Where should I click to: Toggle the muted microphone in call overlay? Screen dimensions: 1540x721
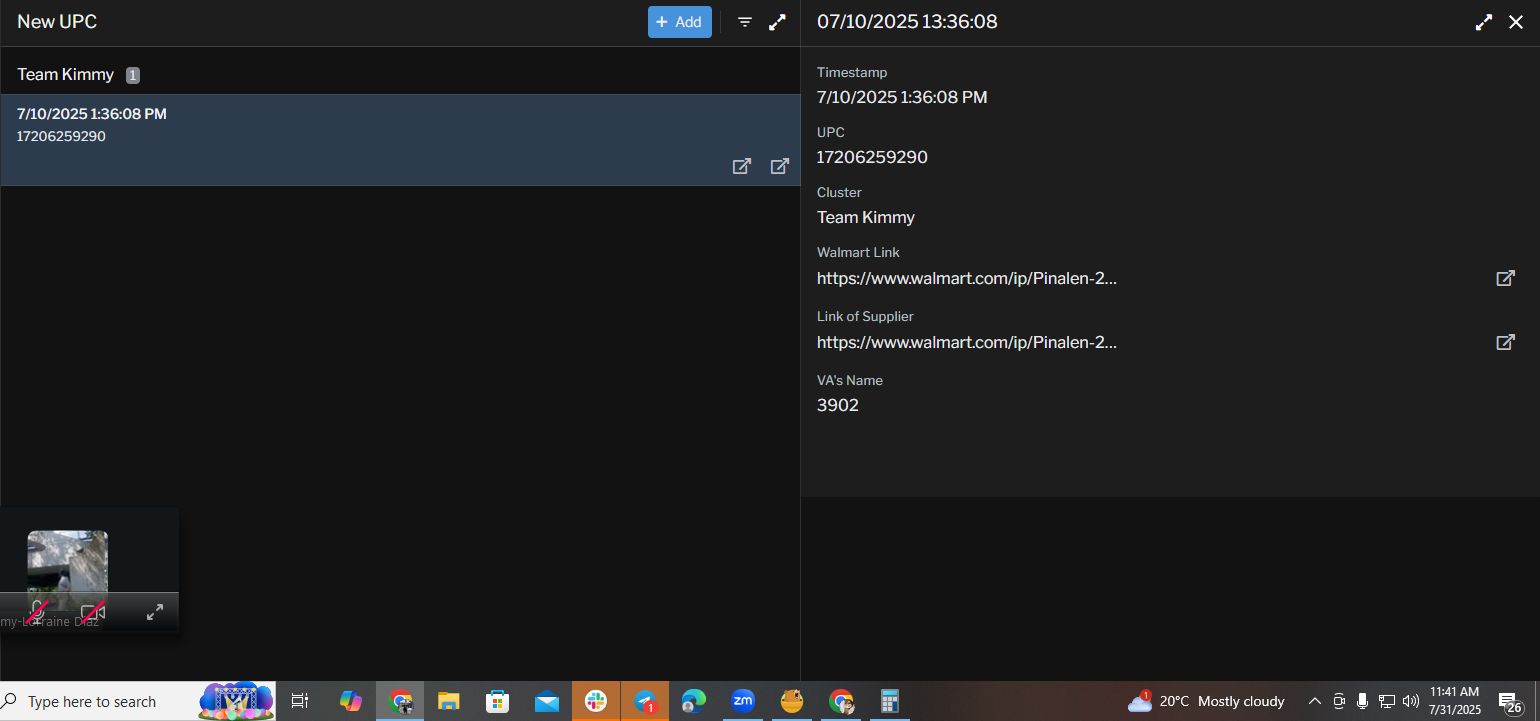(x=39, y=611)
